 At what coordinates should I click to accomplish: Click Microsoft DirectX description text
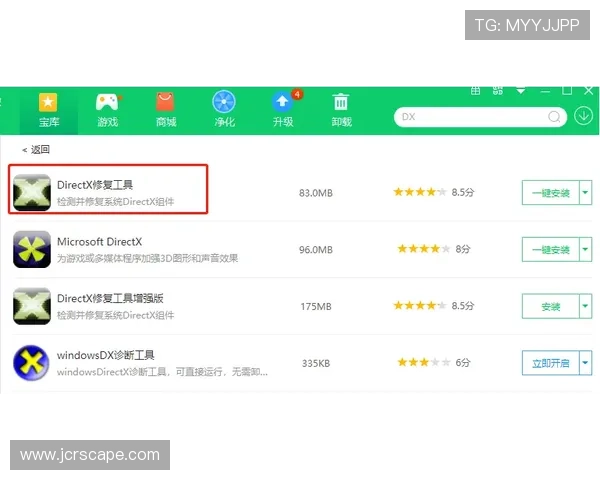pyautogui.click(x=147, y=258)
